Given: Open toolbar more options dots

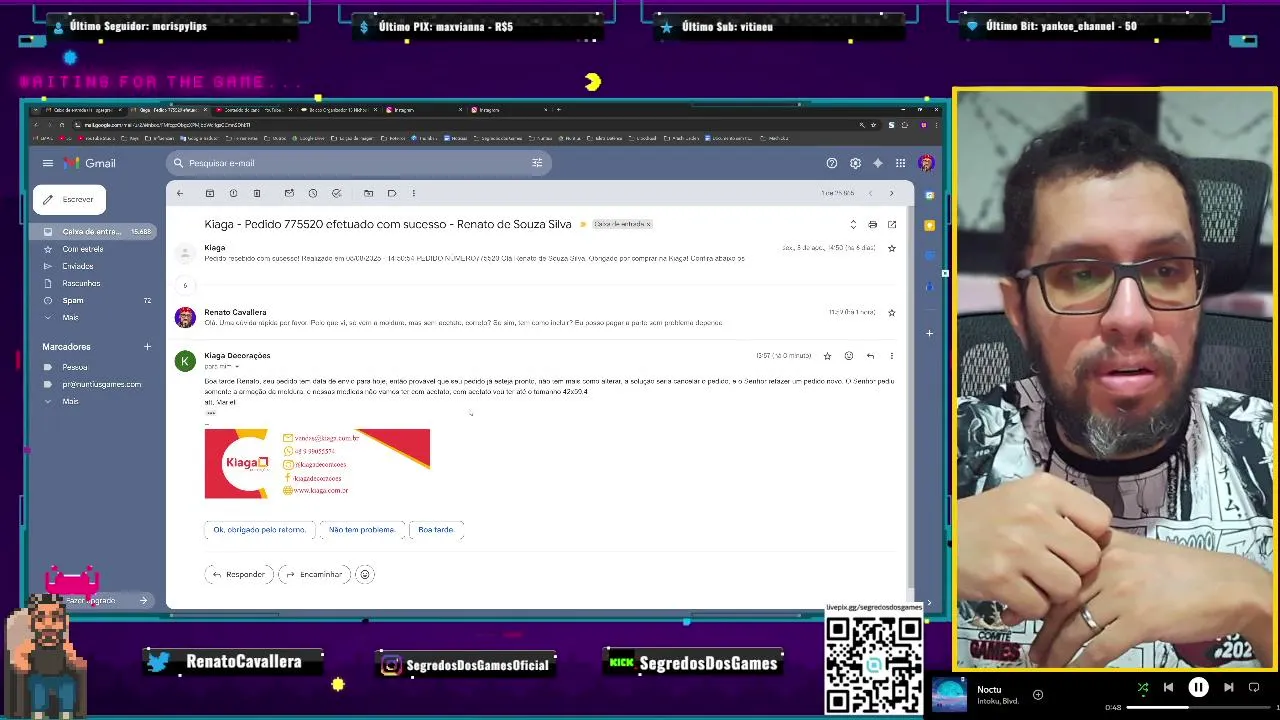Looking at the screenshot, I should pos(414,193).
